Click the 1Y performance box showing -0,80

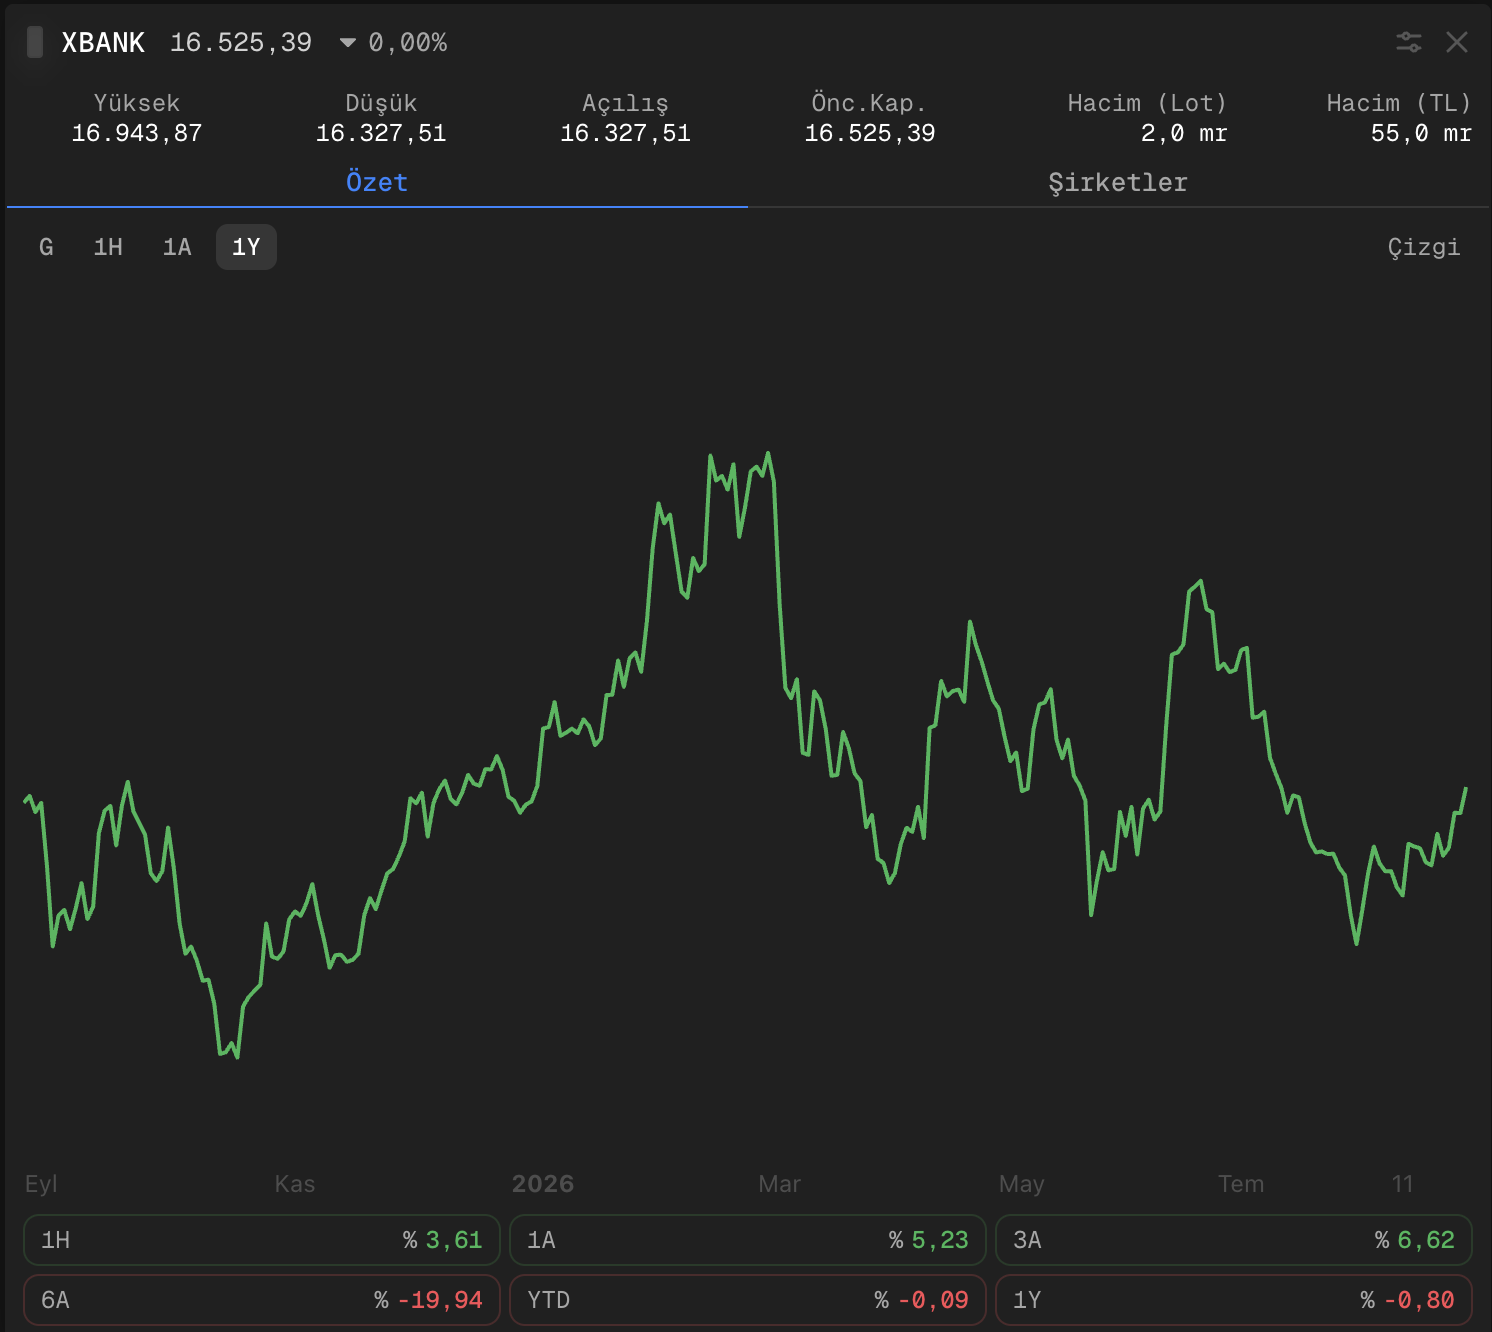(x=1234, y=1300)
